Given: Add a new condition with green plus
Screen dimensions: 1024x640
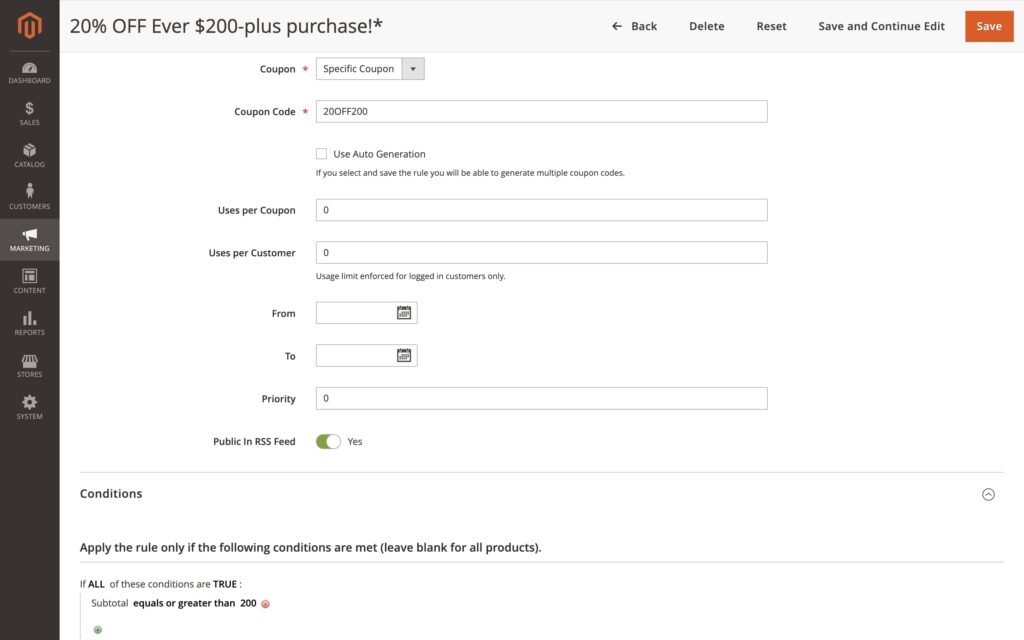Looking at the screenshot, I should pyautogui.click(x=98, y=630).
